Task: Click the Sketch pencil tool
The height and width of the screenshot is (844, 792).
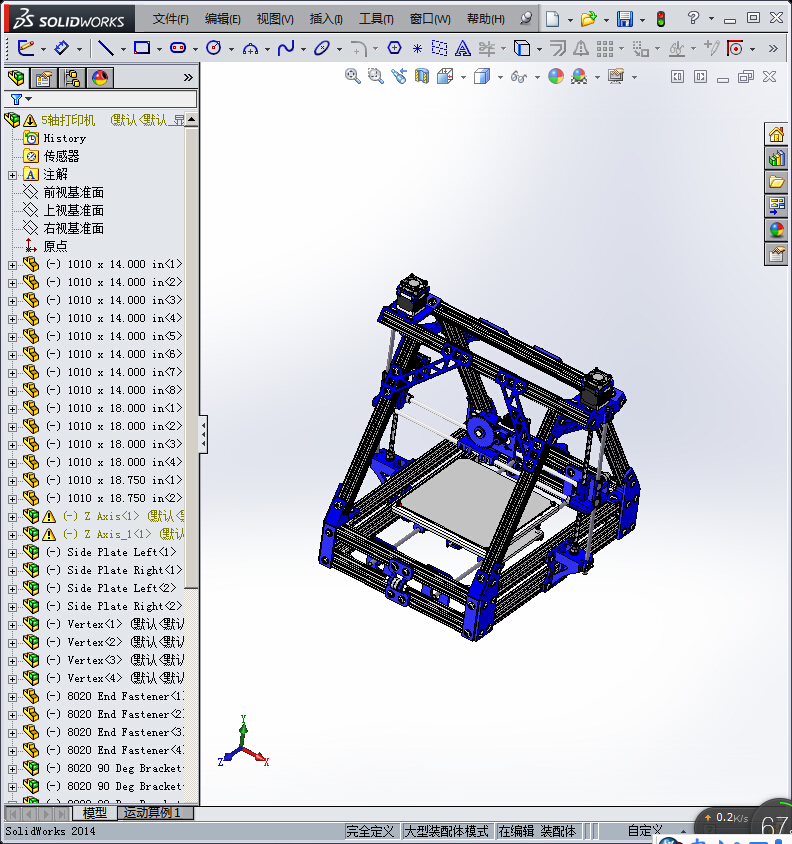Action: [25, 48]
